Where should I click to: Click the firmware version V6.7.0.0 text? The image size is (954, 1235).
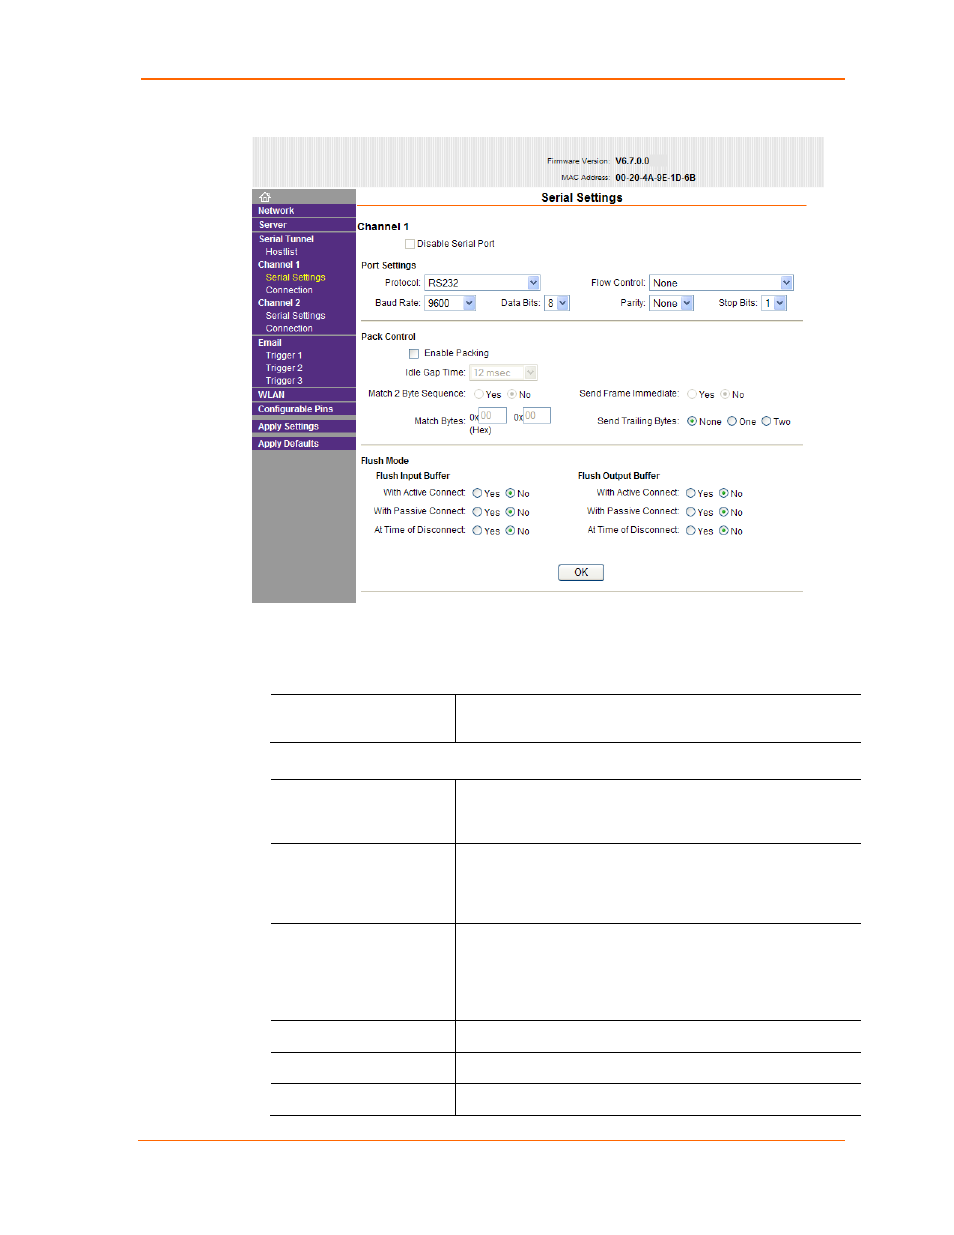coord(632,161)
